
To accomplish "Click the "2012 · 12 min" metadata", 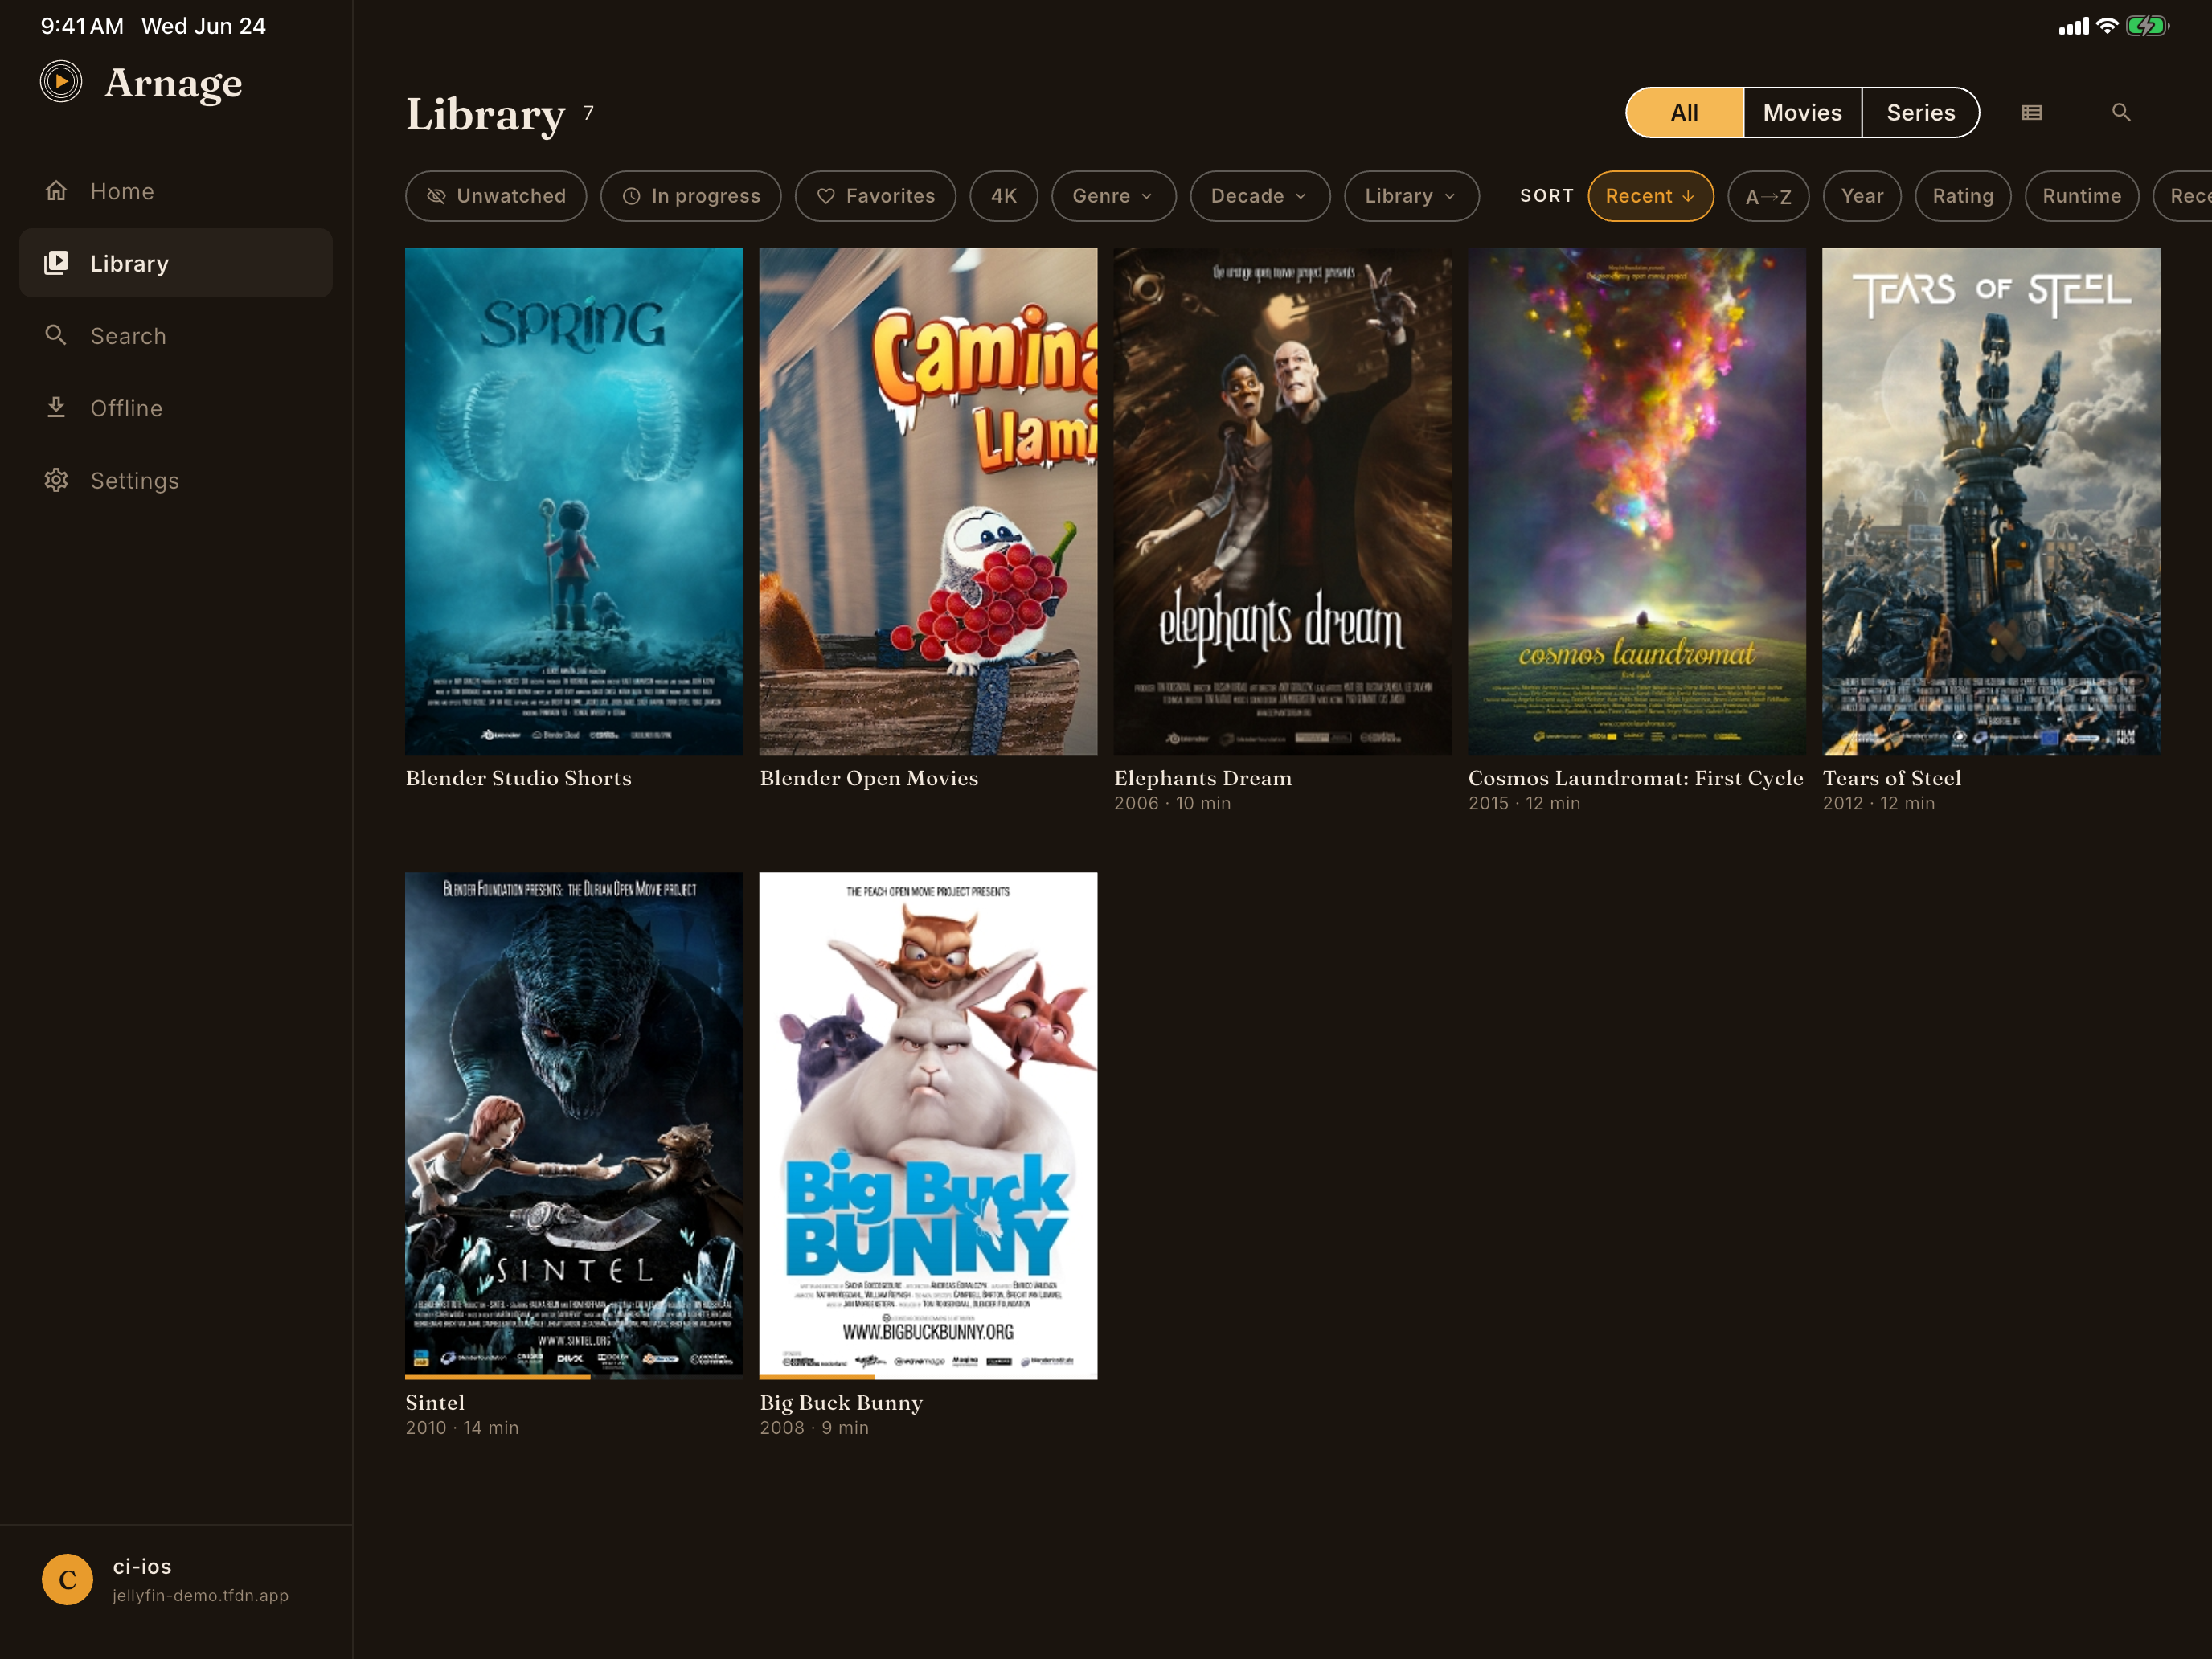I will [x=1878, y=803].
